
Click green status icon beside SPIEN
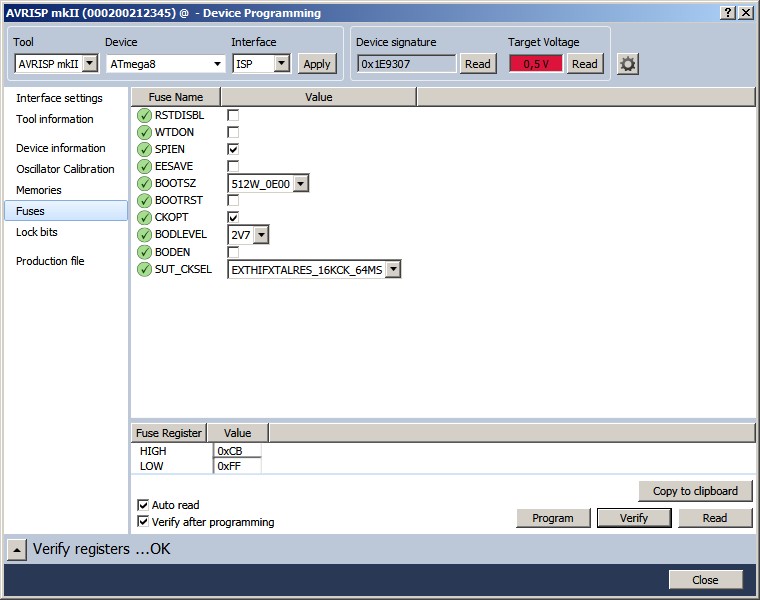[x=144, y=149]
